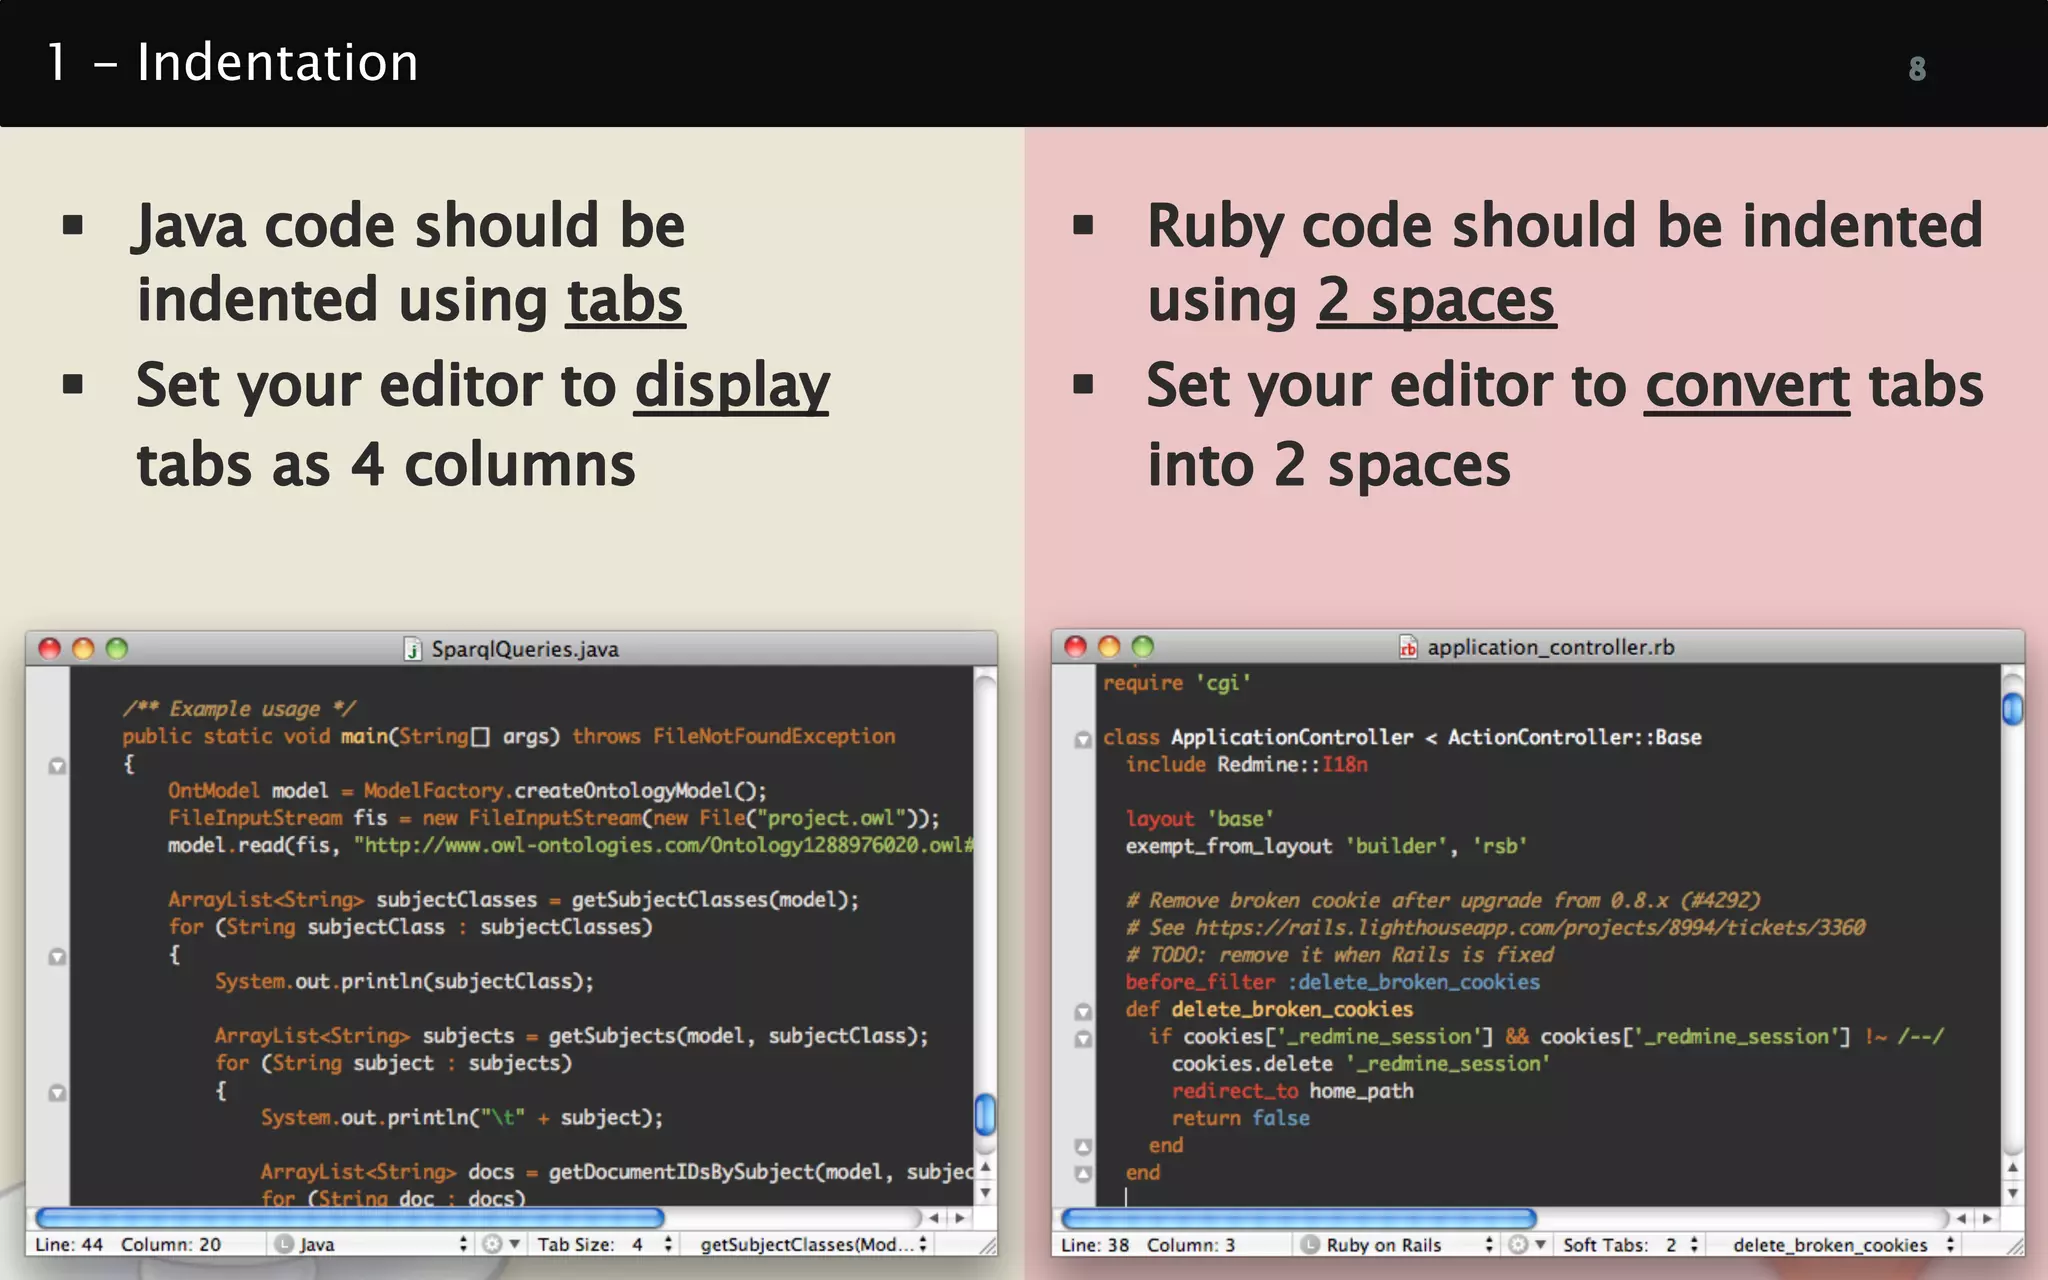Click the green zoom button of SparqlQueries.java window
The width and height of the screenshot is (2048, 1280).
tap(117, 648)
